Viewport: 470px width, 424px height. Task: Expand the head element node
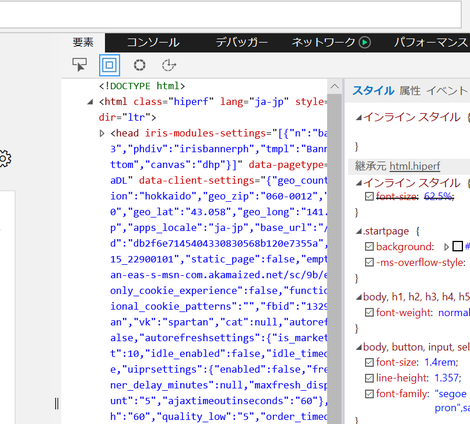coord(102,133)
